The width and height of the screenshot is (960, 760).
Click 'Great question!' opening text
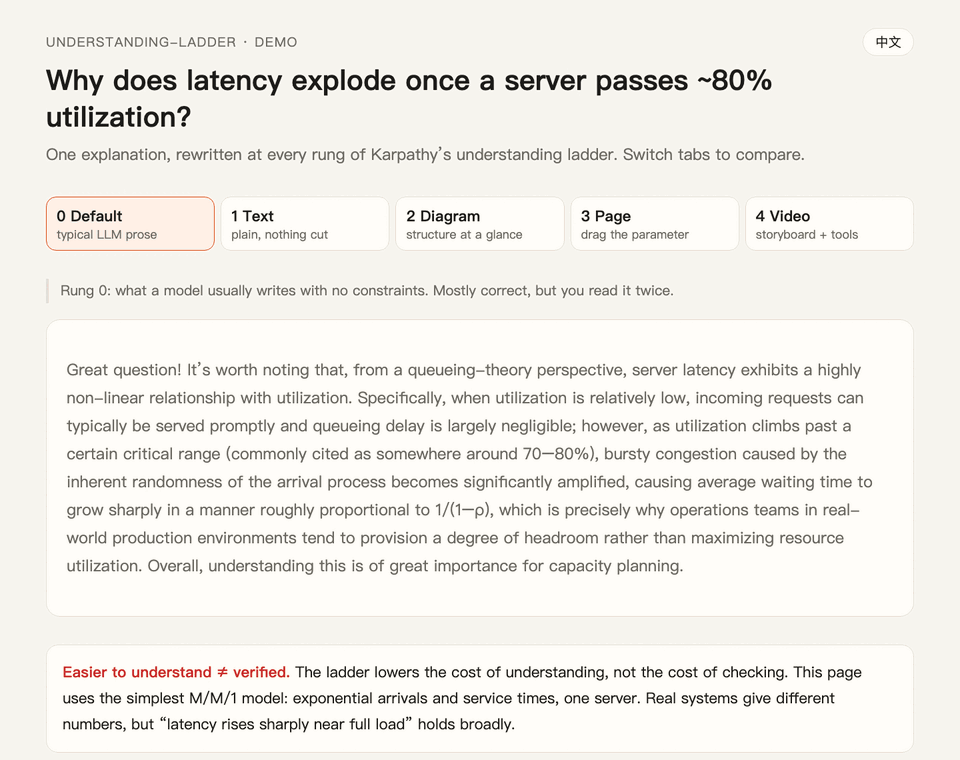[124, 370]
